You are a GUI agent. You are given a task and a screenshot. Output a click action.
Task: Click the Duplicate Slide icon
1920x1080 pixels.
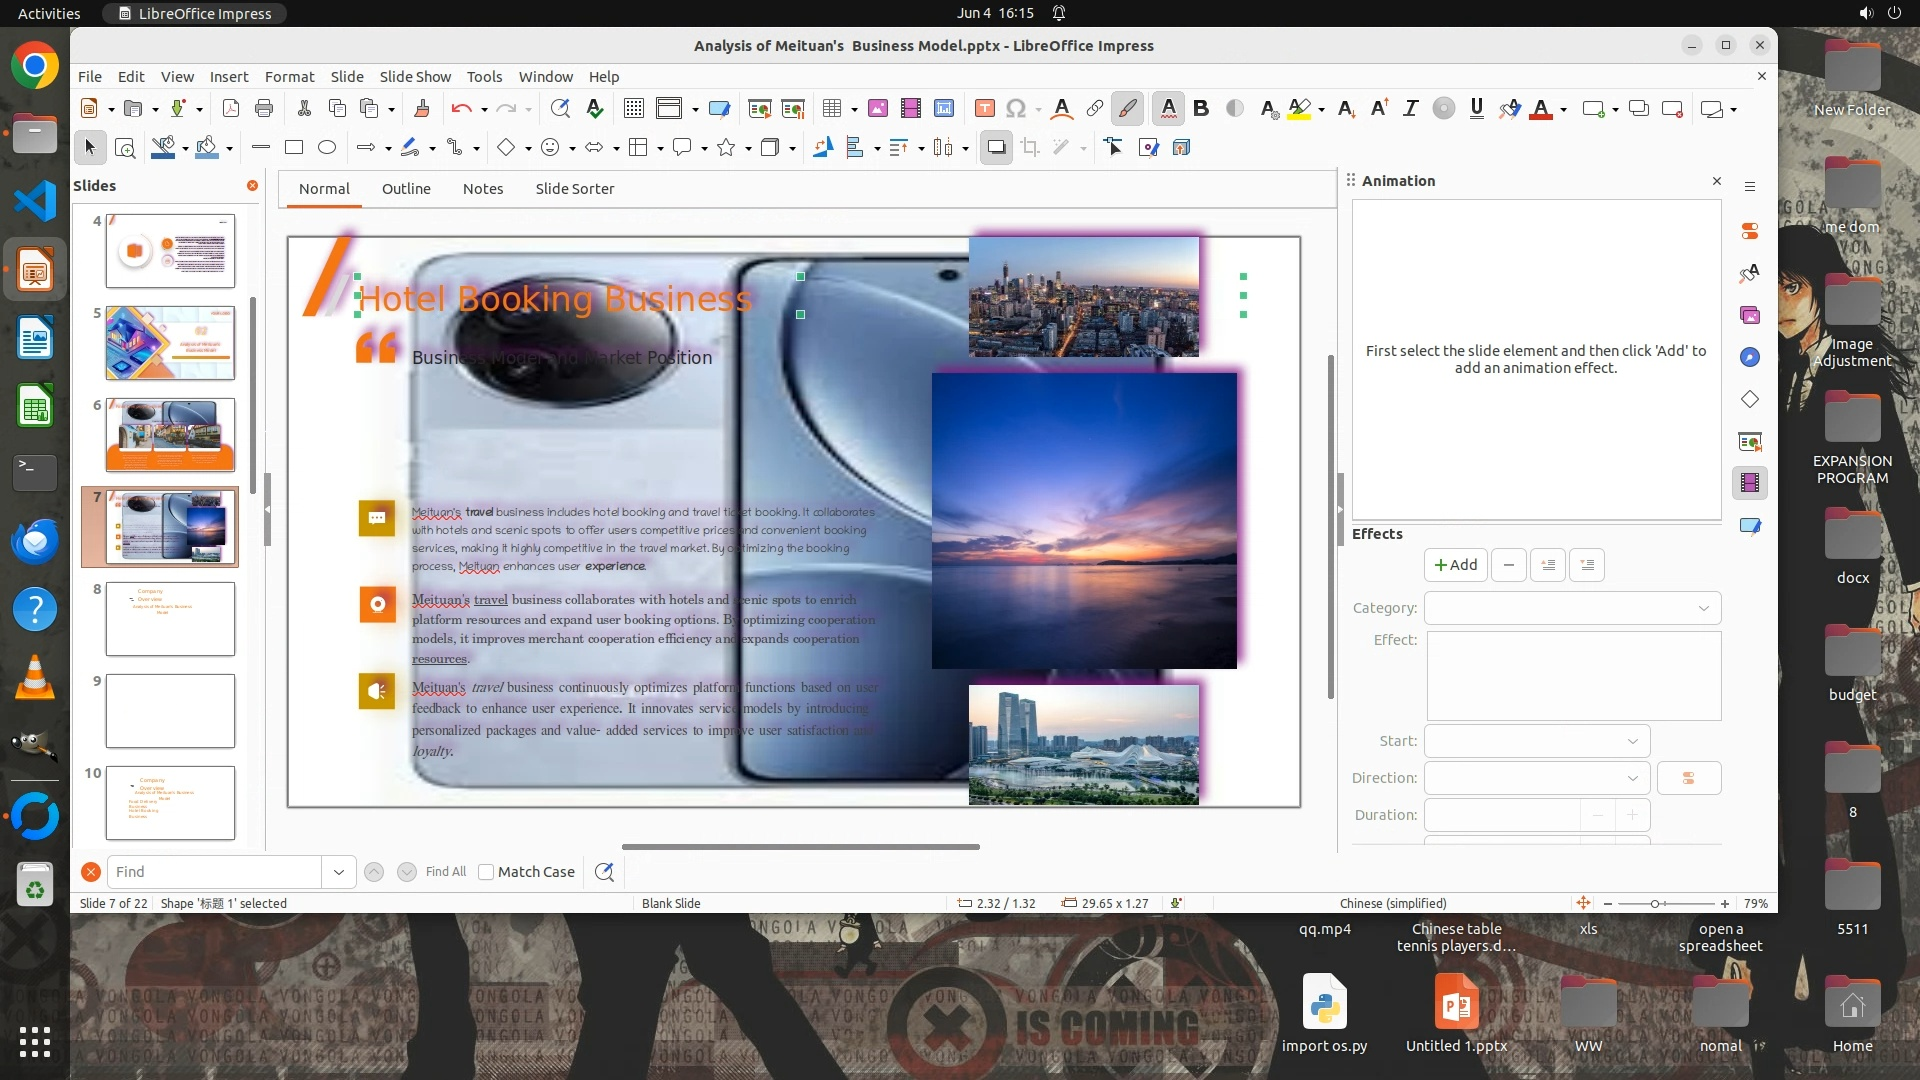pos(1638,109)
